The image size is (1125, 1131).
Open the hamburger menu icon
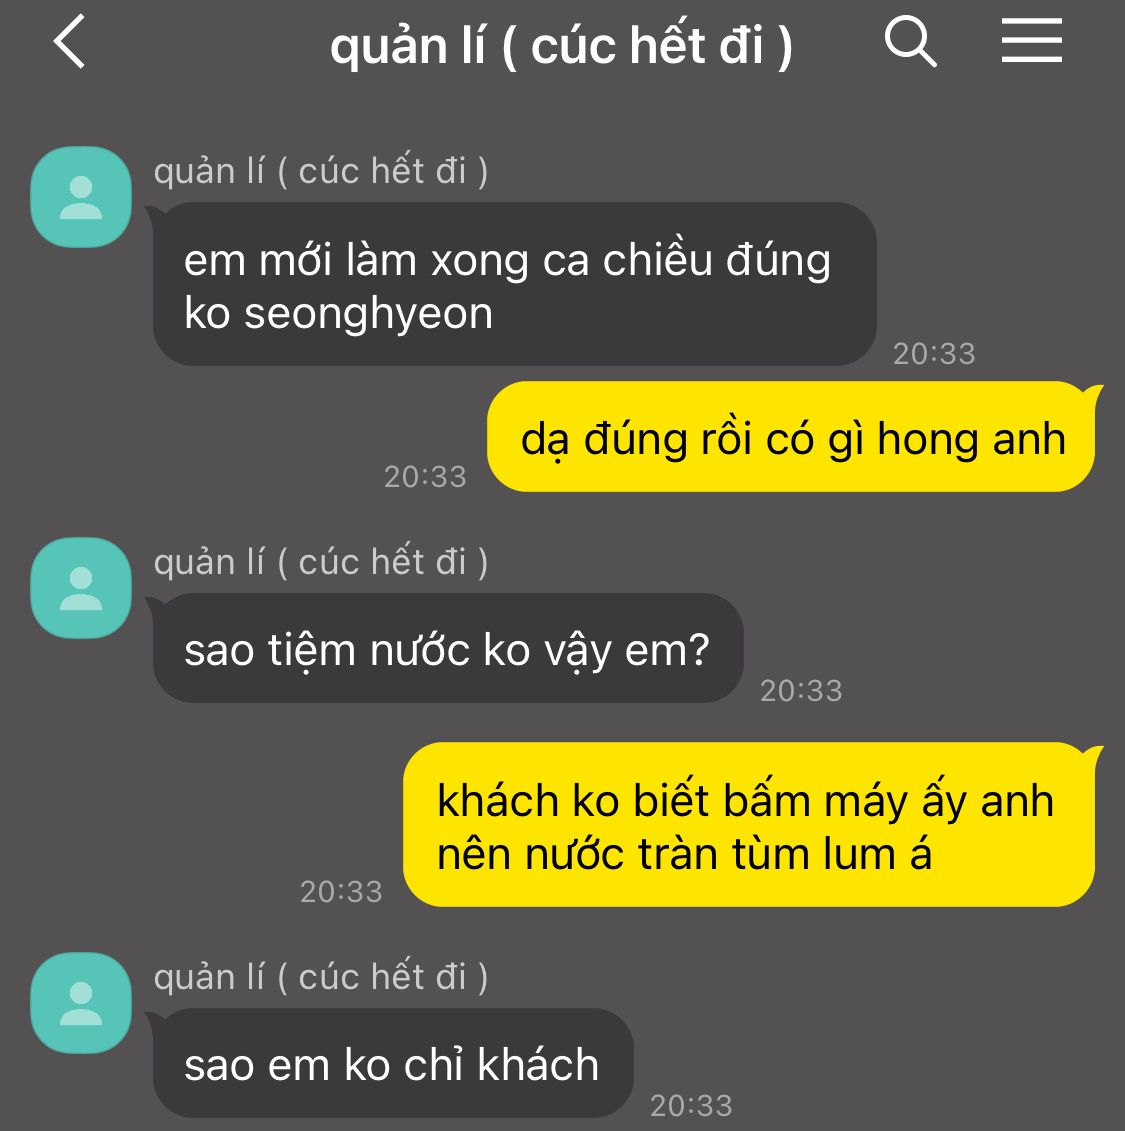pyautogui.click(x=1031, y=41)
